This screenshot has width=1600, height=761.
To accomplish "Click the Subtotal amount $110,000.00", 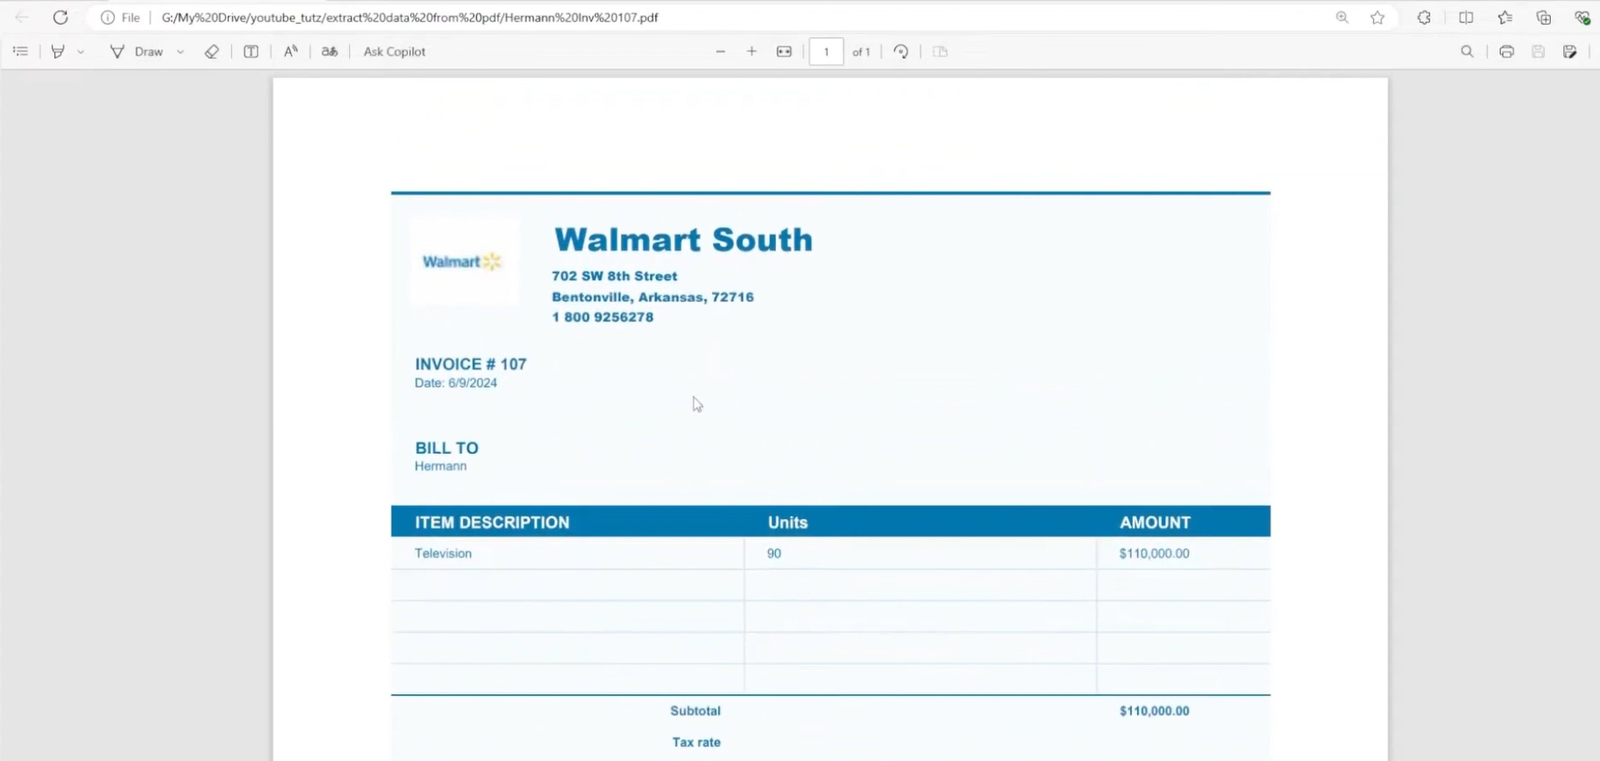I will pos(1155,711).
